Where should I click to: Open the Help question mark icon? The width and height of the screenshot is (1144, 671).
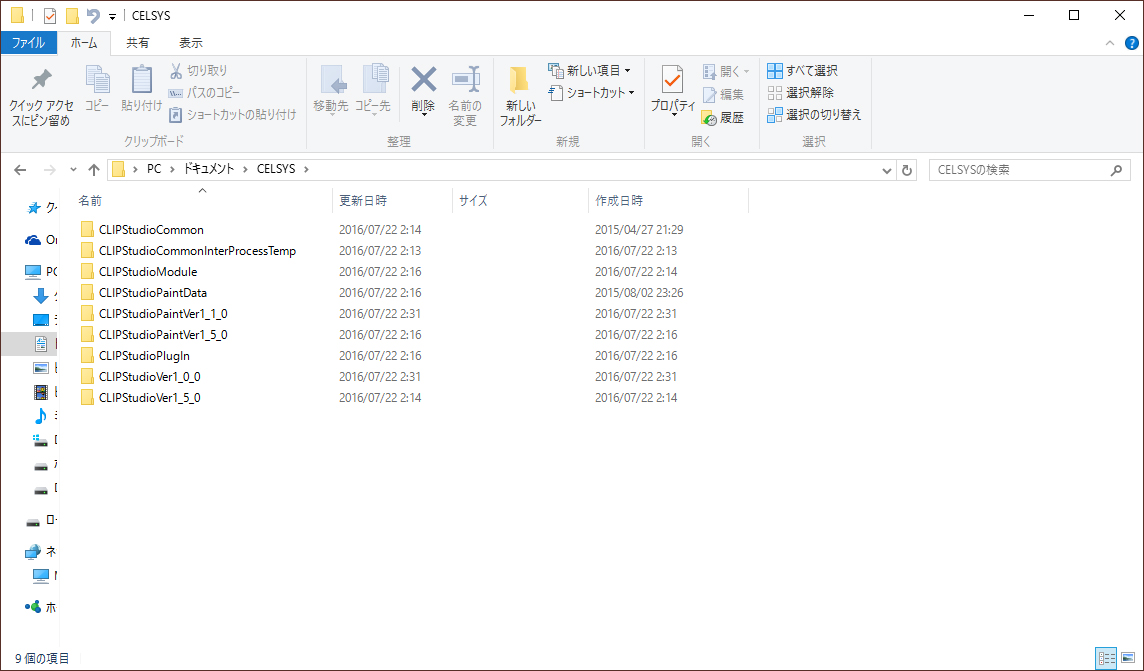click(x=1132, y=43)
